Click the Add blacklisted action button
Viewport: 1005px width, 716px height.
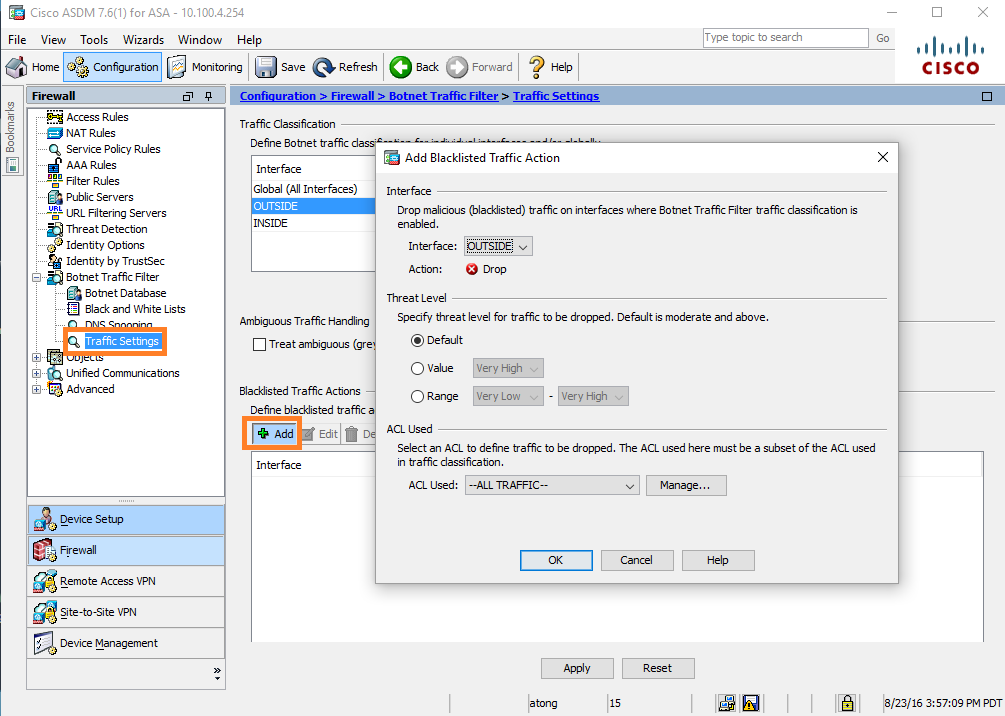click(275, 434)
